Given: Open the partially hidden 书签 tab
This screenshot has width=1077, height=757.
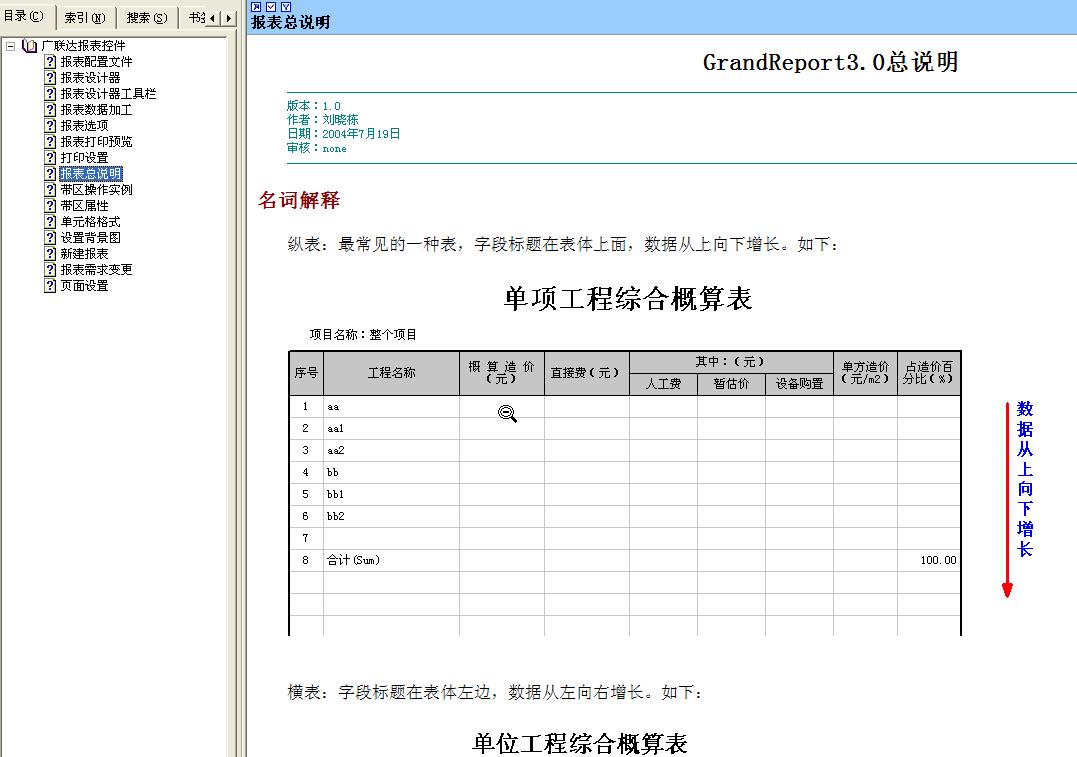Looking at the screenshot, I should (x=195, y=18).
